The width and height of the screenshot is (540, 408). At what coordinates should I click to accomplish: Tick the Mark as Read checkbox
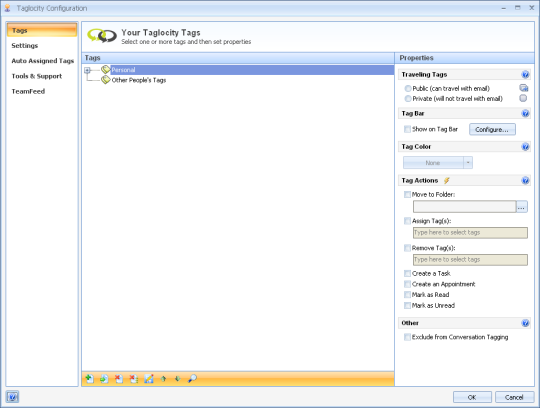(x=407, y=295)
